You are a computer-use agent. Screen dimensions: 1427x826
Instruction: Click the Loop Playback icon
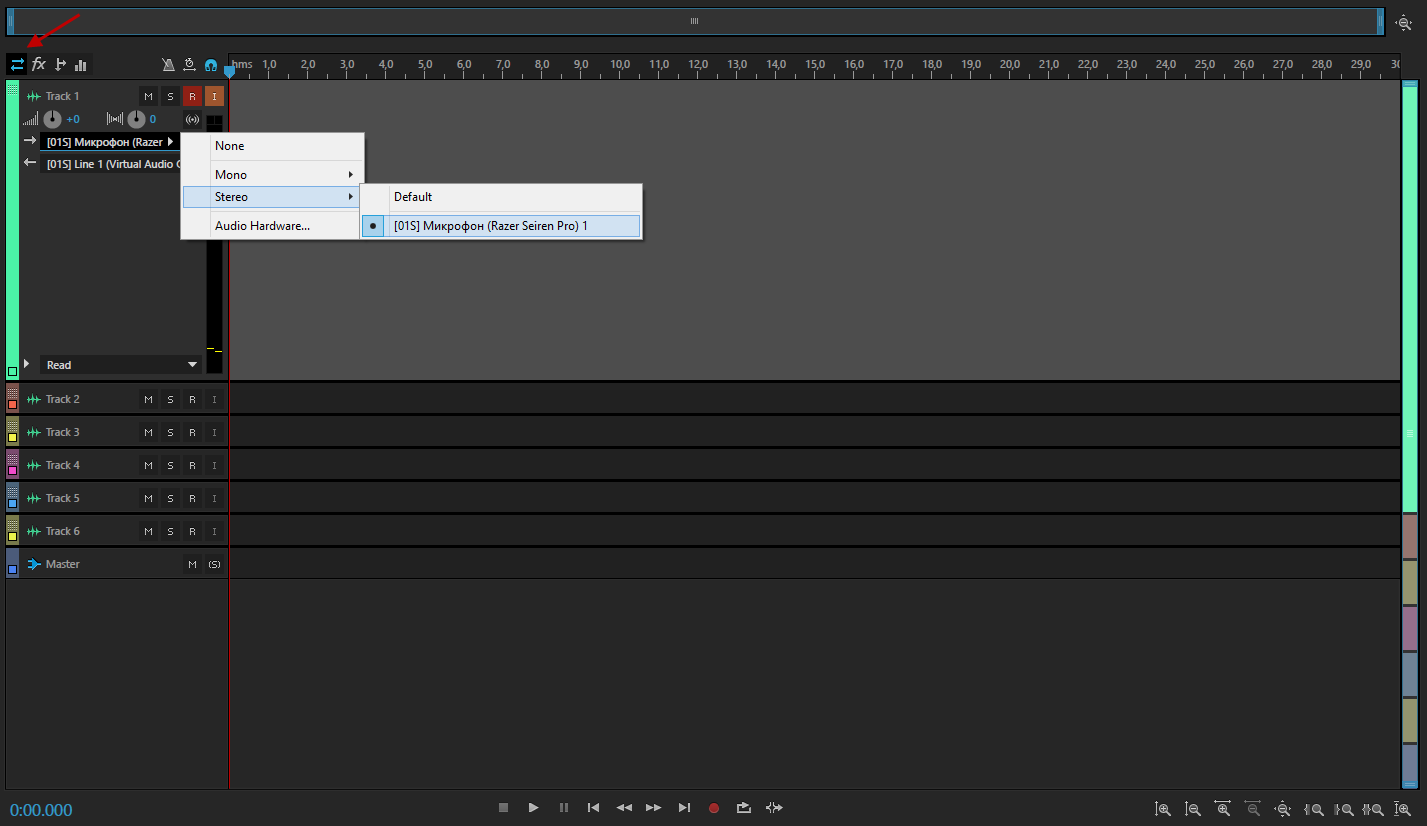coord(744,807)
